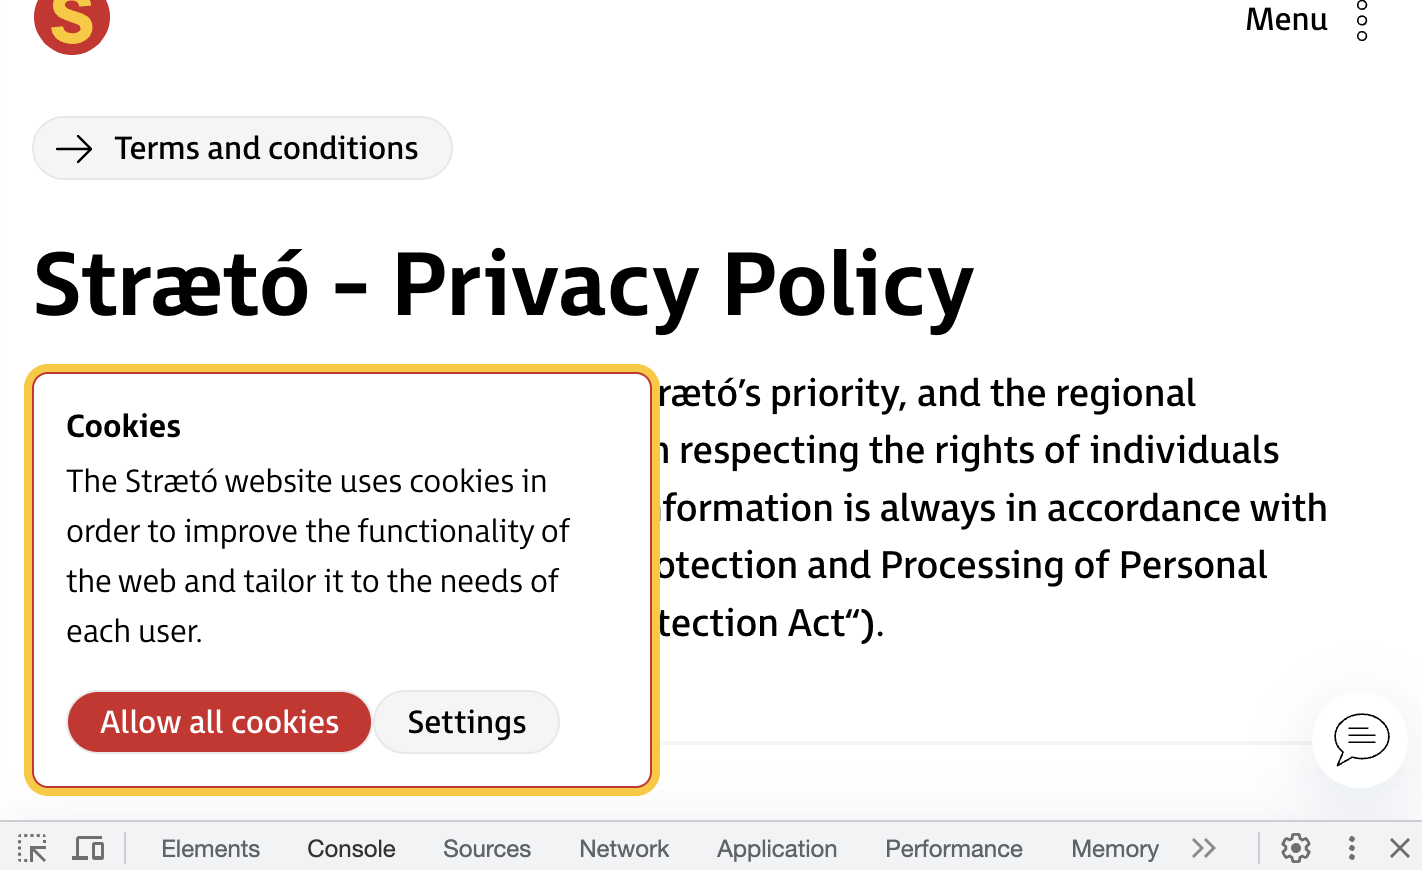Viewport: 1422px width, 870px height.
Task: Expand the hidden DevTools tabs chevron
Action: coord(1203,848)
